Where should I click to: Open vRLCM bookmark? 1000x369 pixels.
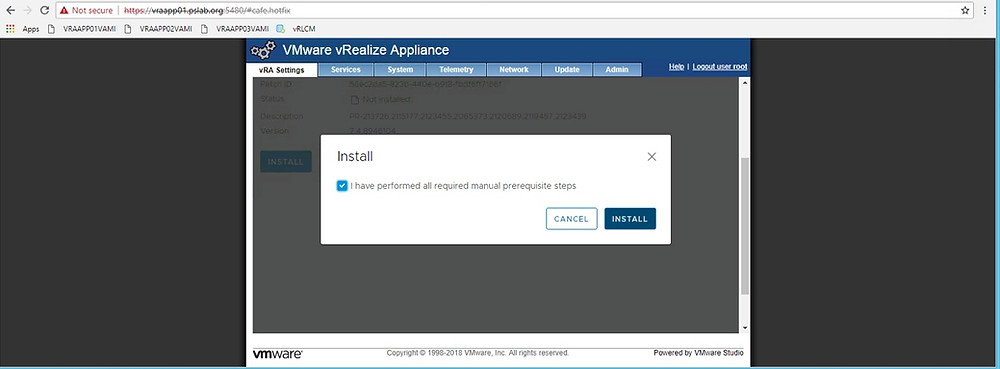click(x=296, y=29)
